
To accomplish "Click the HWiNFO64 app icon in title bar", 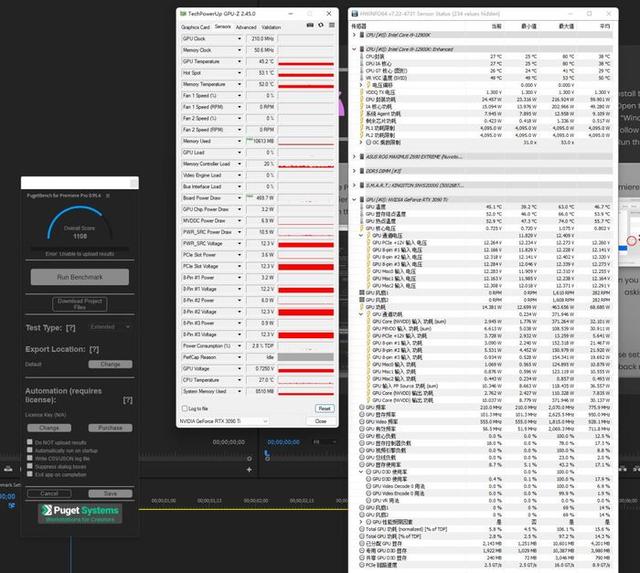I will point(355,14).
